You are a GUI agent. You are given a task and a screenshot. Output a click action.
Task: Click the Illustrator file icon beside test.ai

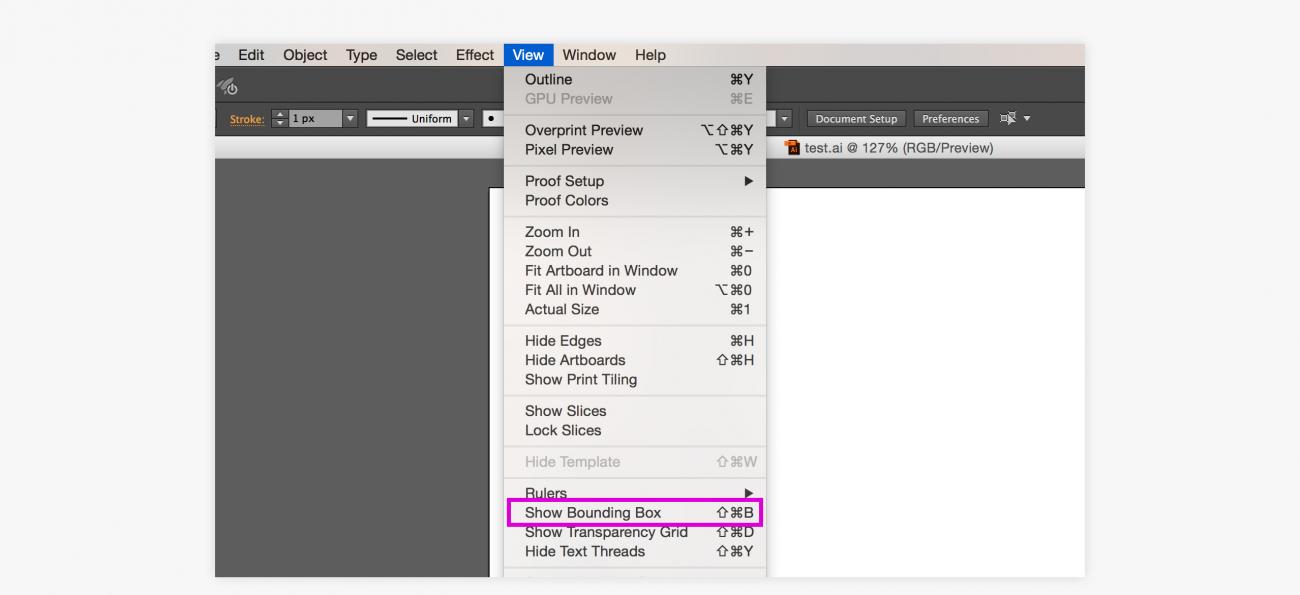pos(793,148)
